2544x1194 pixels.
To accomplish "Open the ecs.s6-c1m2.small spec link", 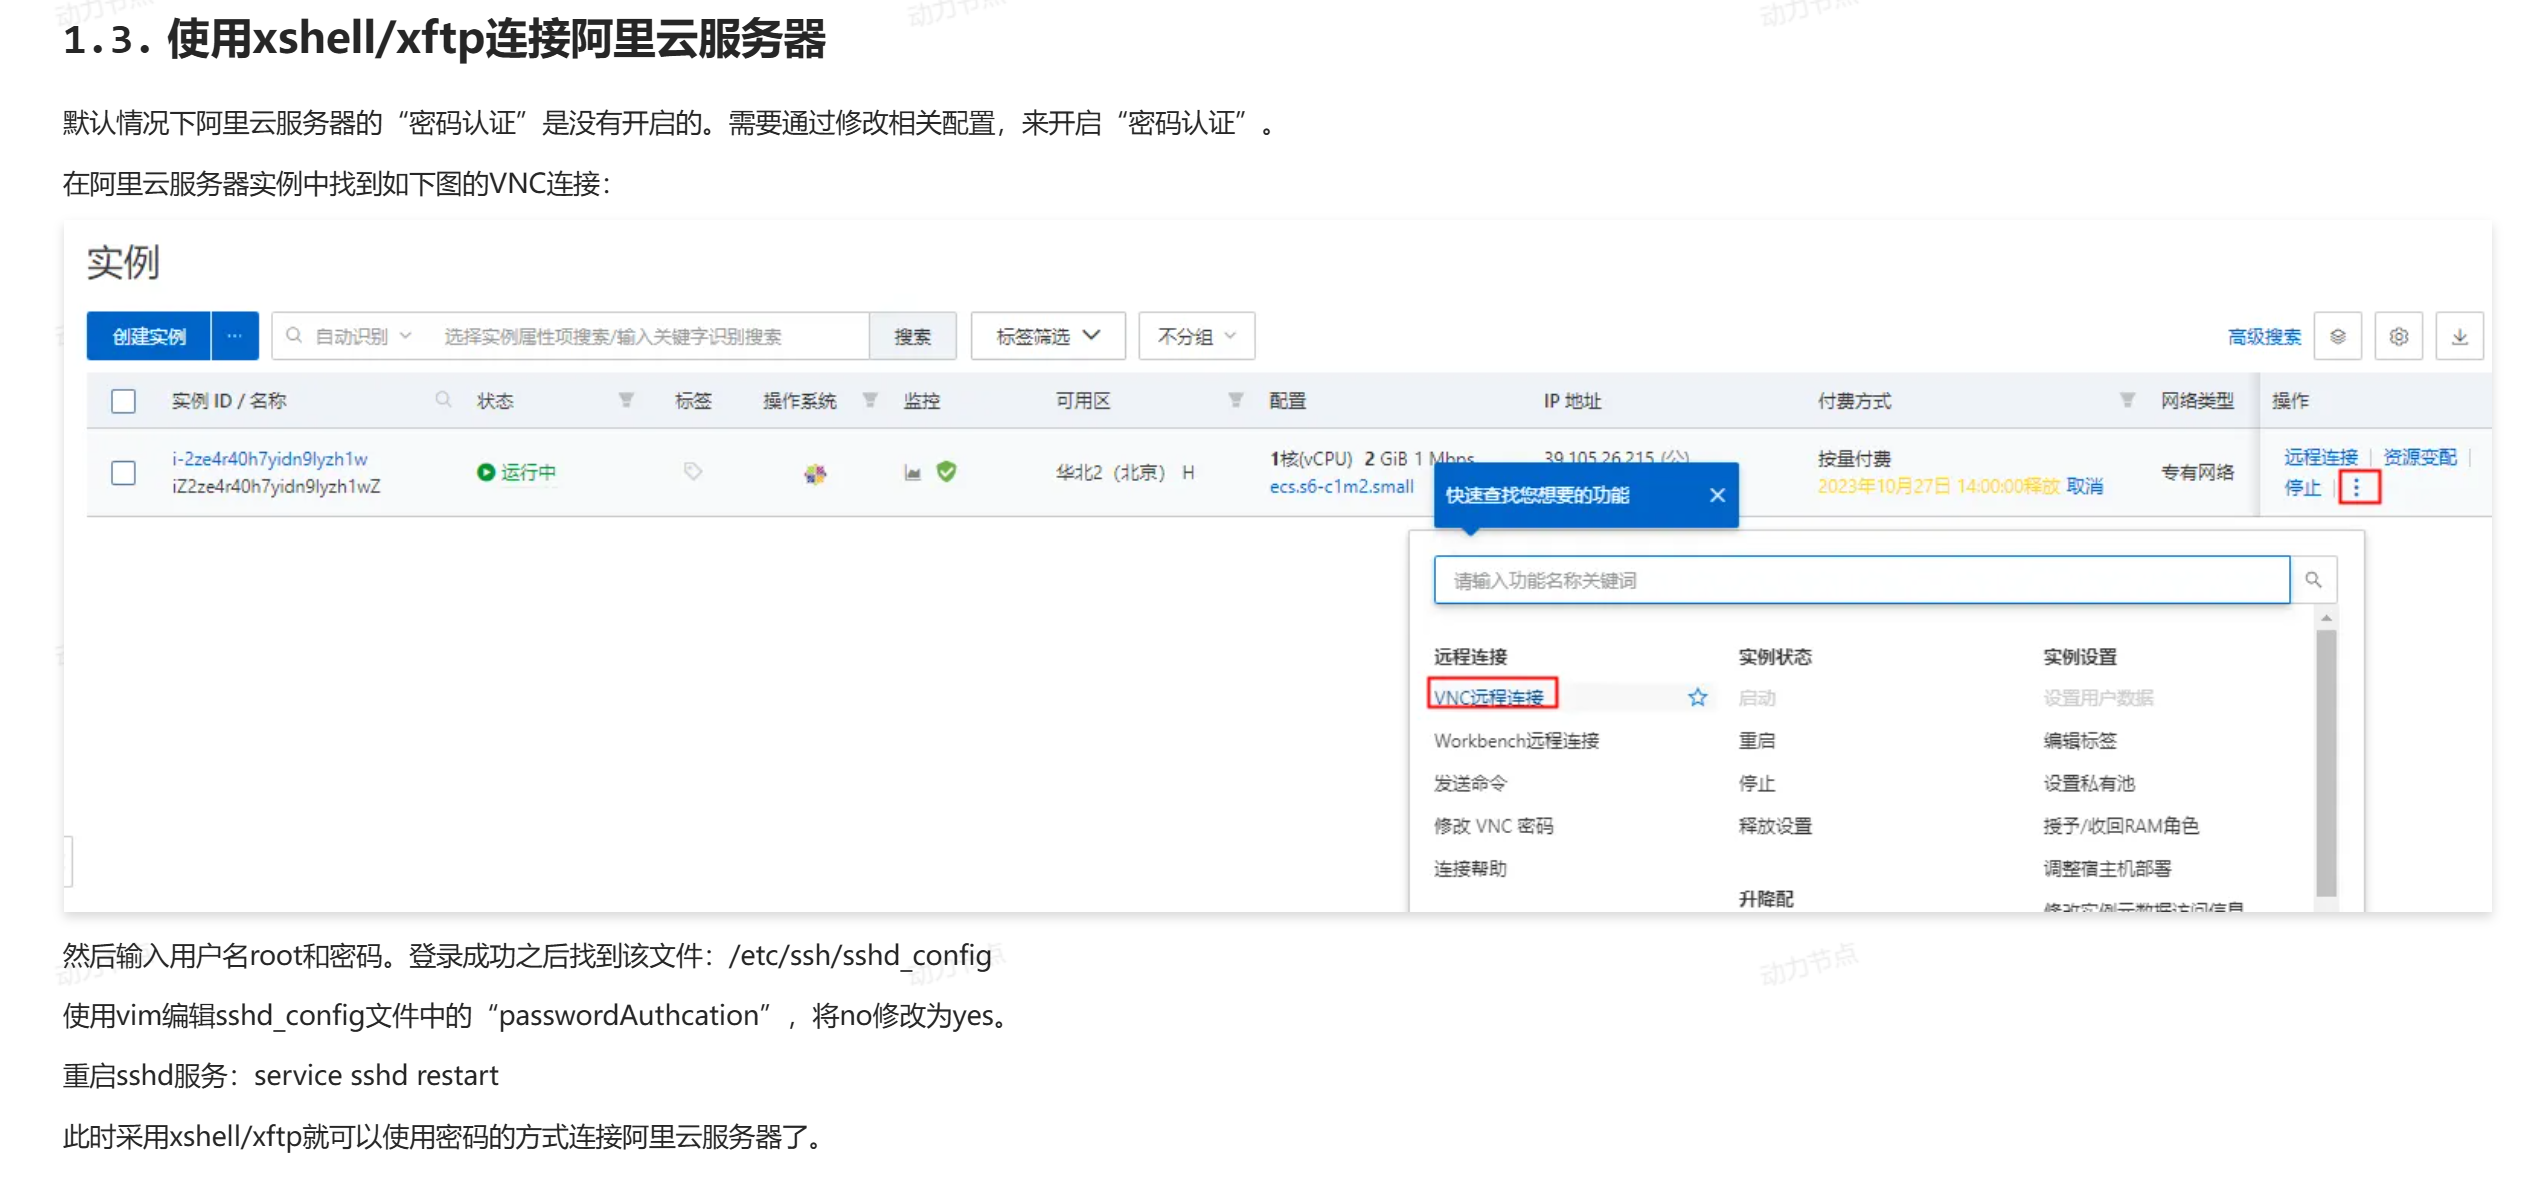I will coord(1341,487).
